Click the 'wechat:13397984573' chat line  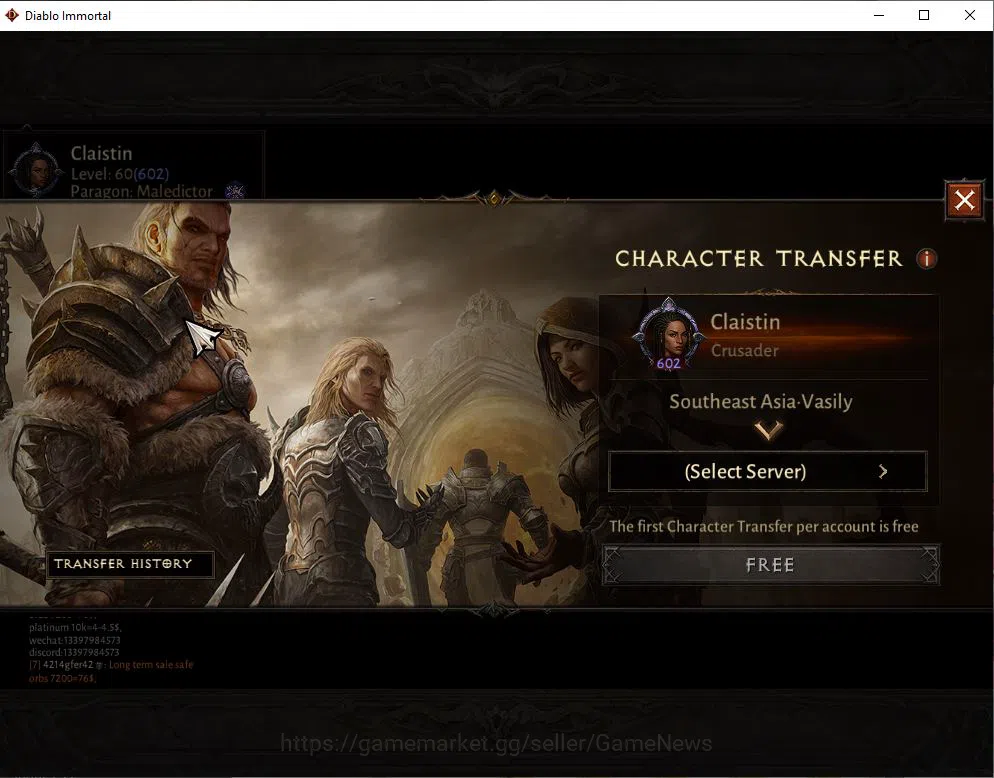[74, 640]
